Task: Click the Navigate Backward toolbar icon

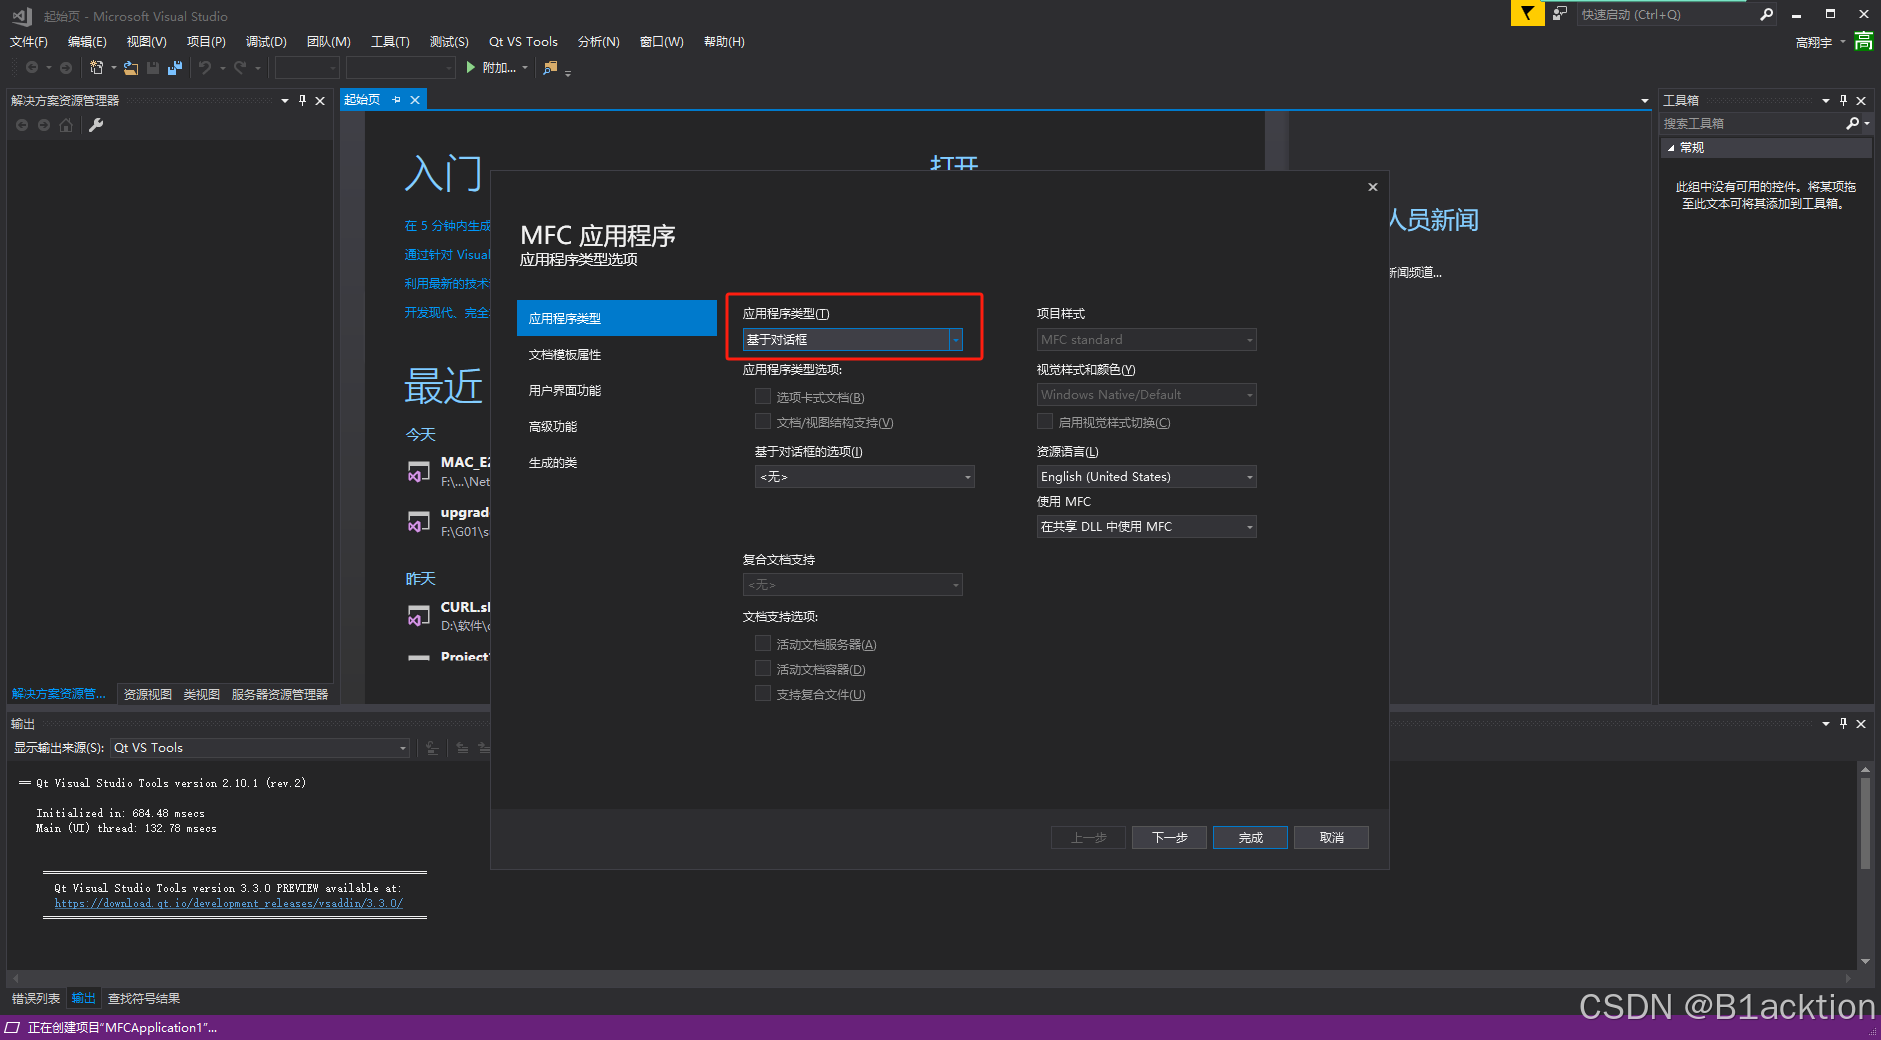Action: click(x=32, y=68)
